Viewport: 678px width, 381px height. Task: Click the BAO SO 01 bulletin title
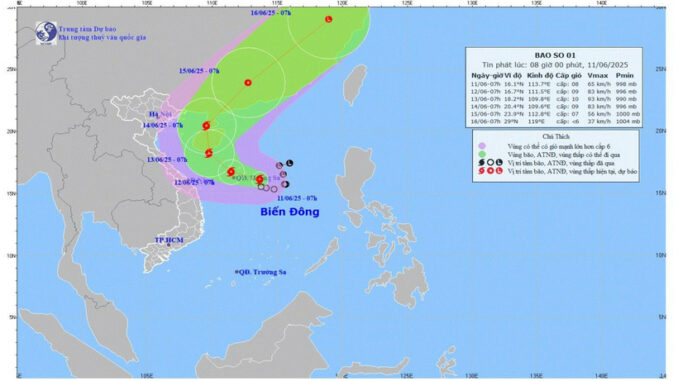click(555, 55)
